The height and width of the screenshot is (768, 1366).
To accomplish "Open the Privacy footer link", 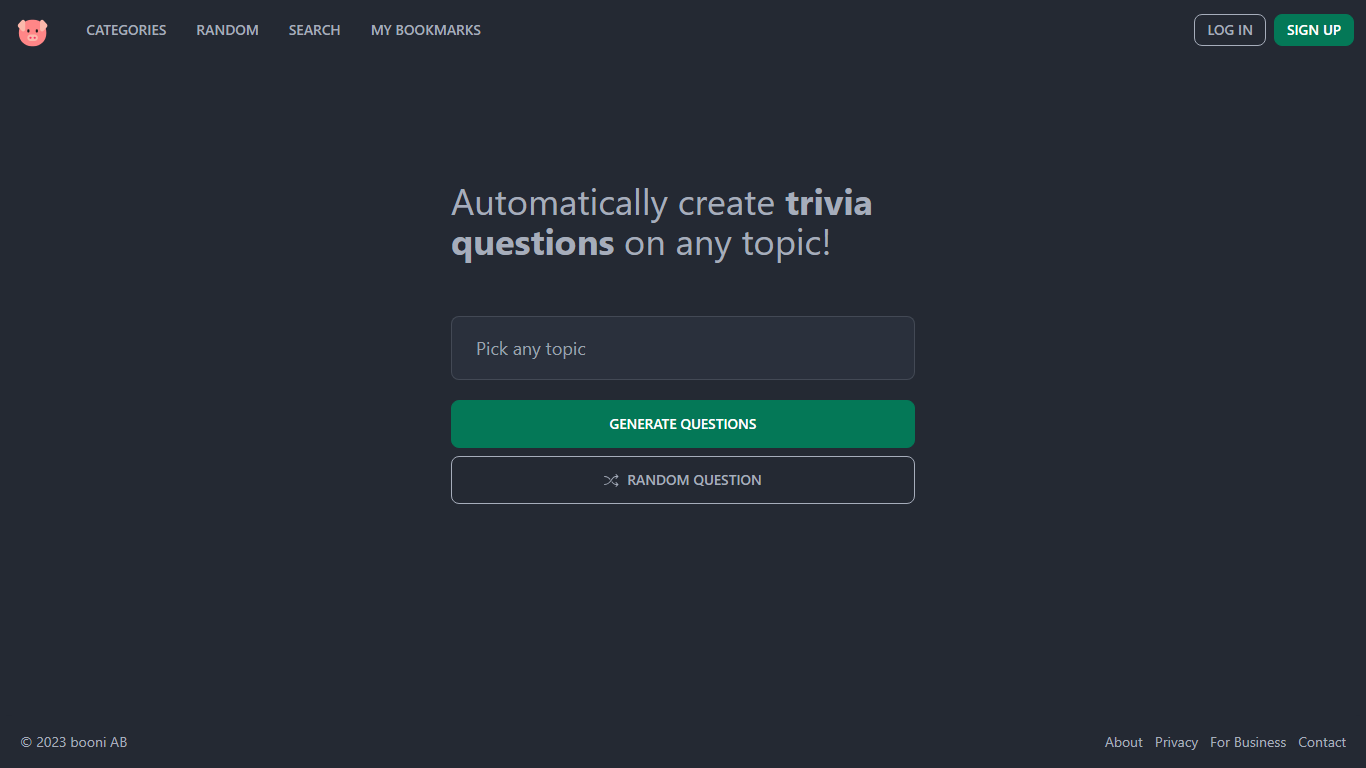I will click(1176, 742).
